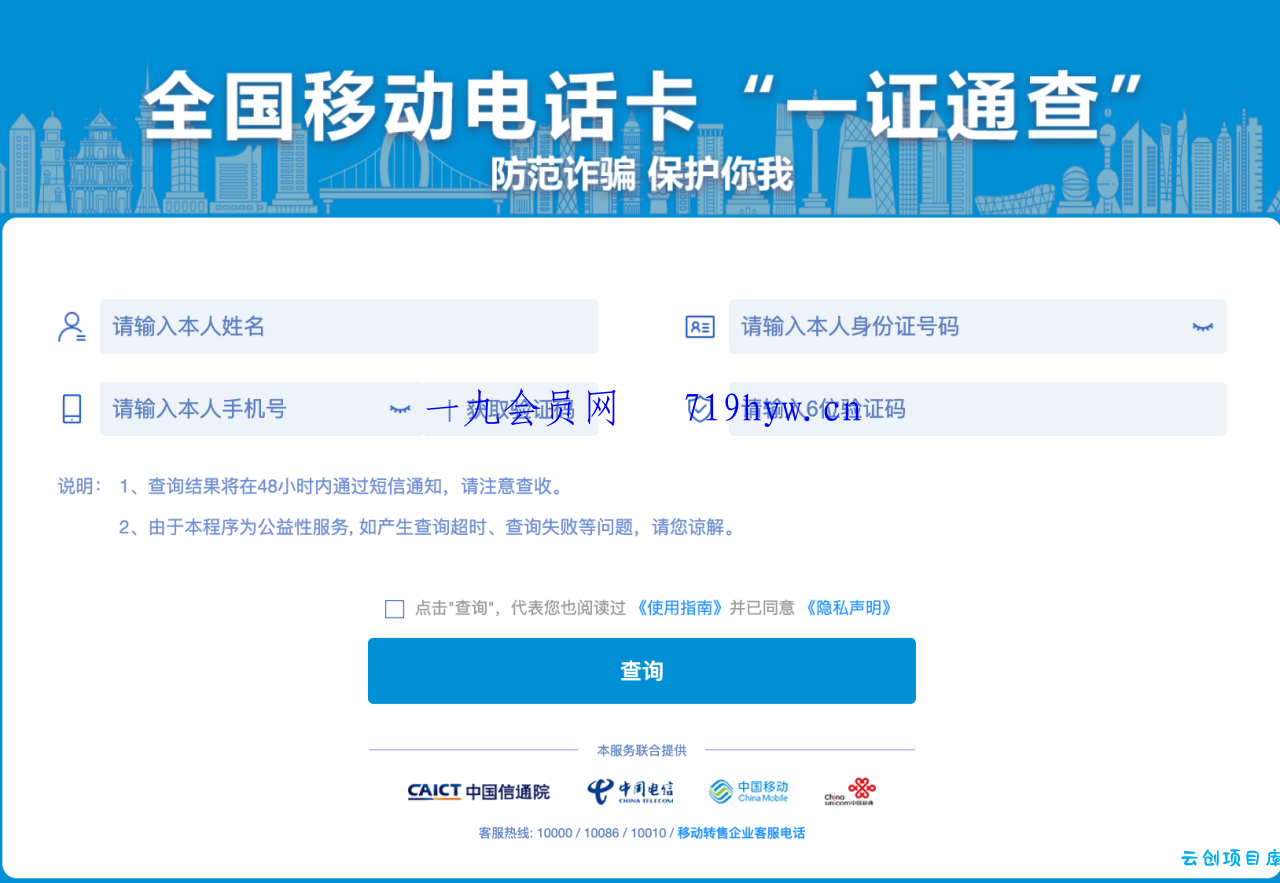Click the 全国移动电话卡"一证通查" banner title
Image resolution: width=1280 pixels, height=883 pixels.
pos(641,104)
